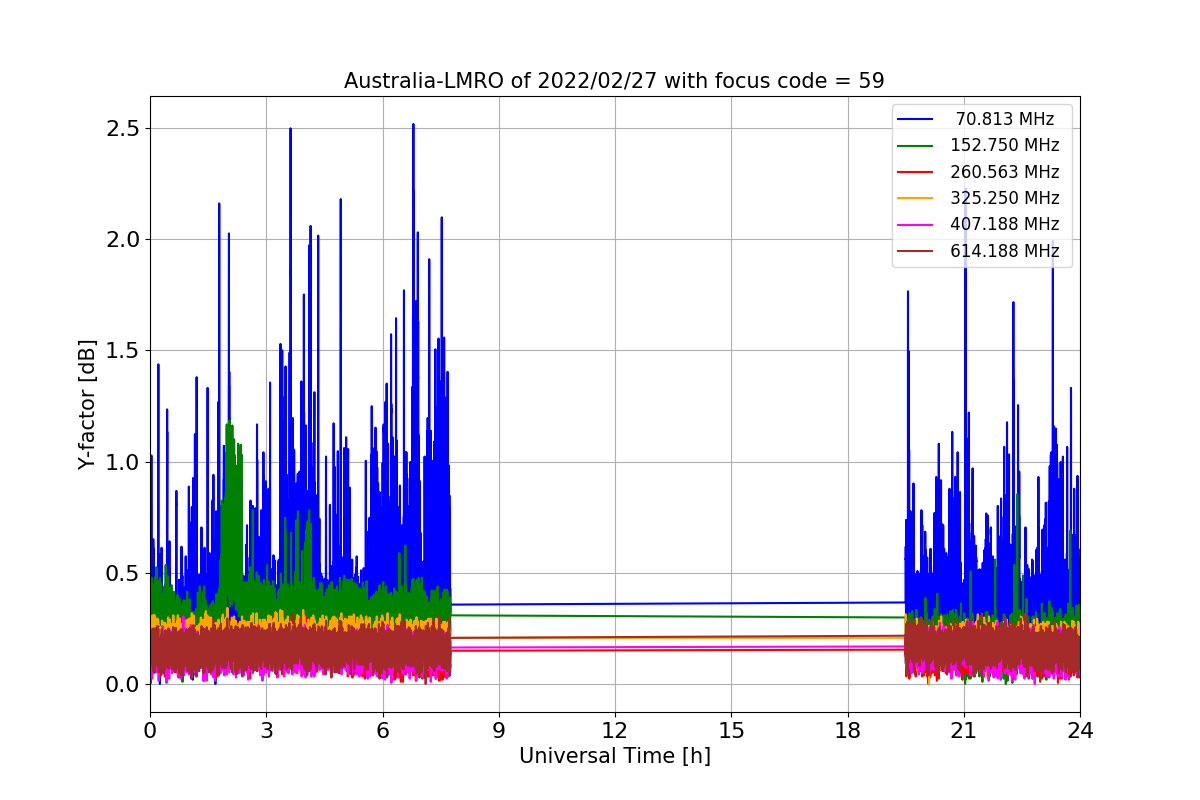This screenshot has height=800, width=1200.
Task: Click the brown line sample in legend
Action: coord(916,251)
